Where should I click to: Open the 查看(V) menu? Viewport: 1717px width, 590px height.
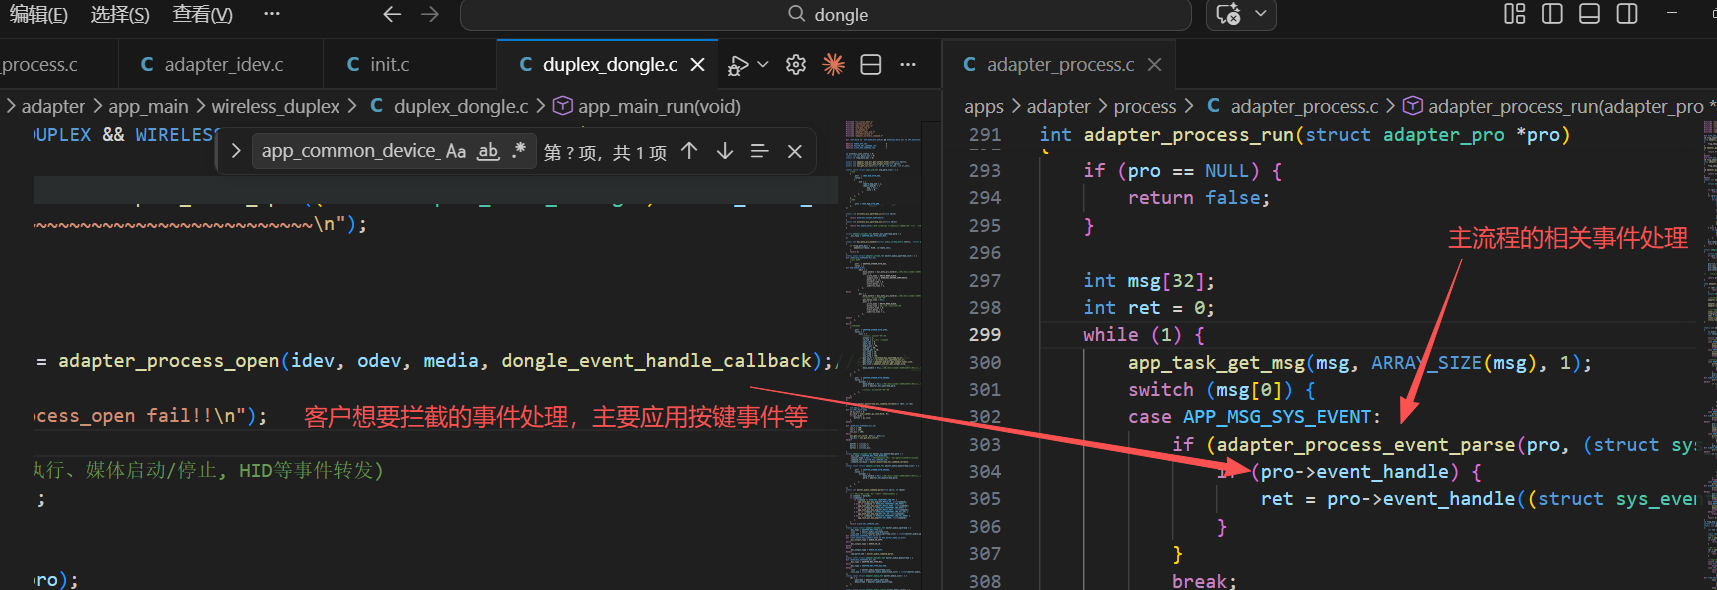point(203,14)
